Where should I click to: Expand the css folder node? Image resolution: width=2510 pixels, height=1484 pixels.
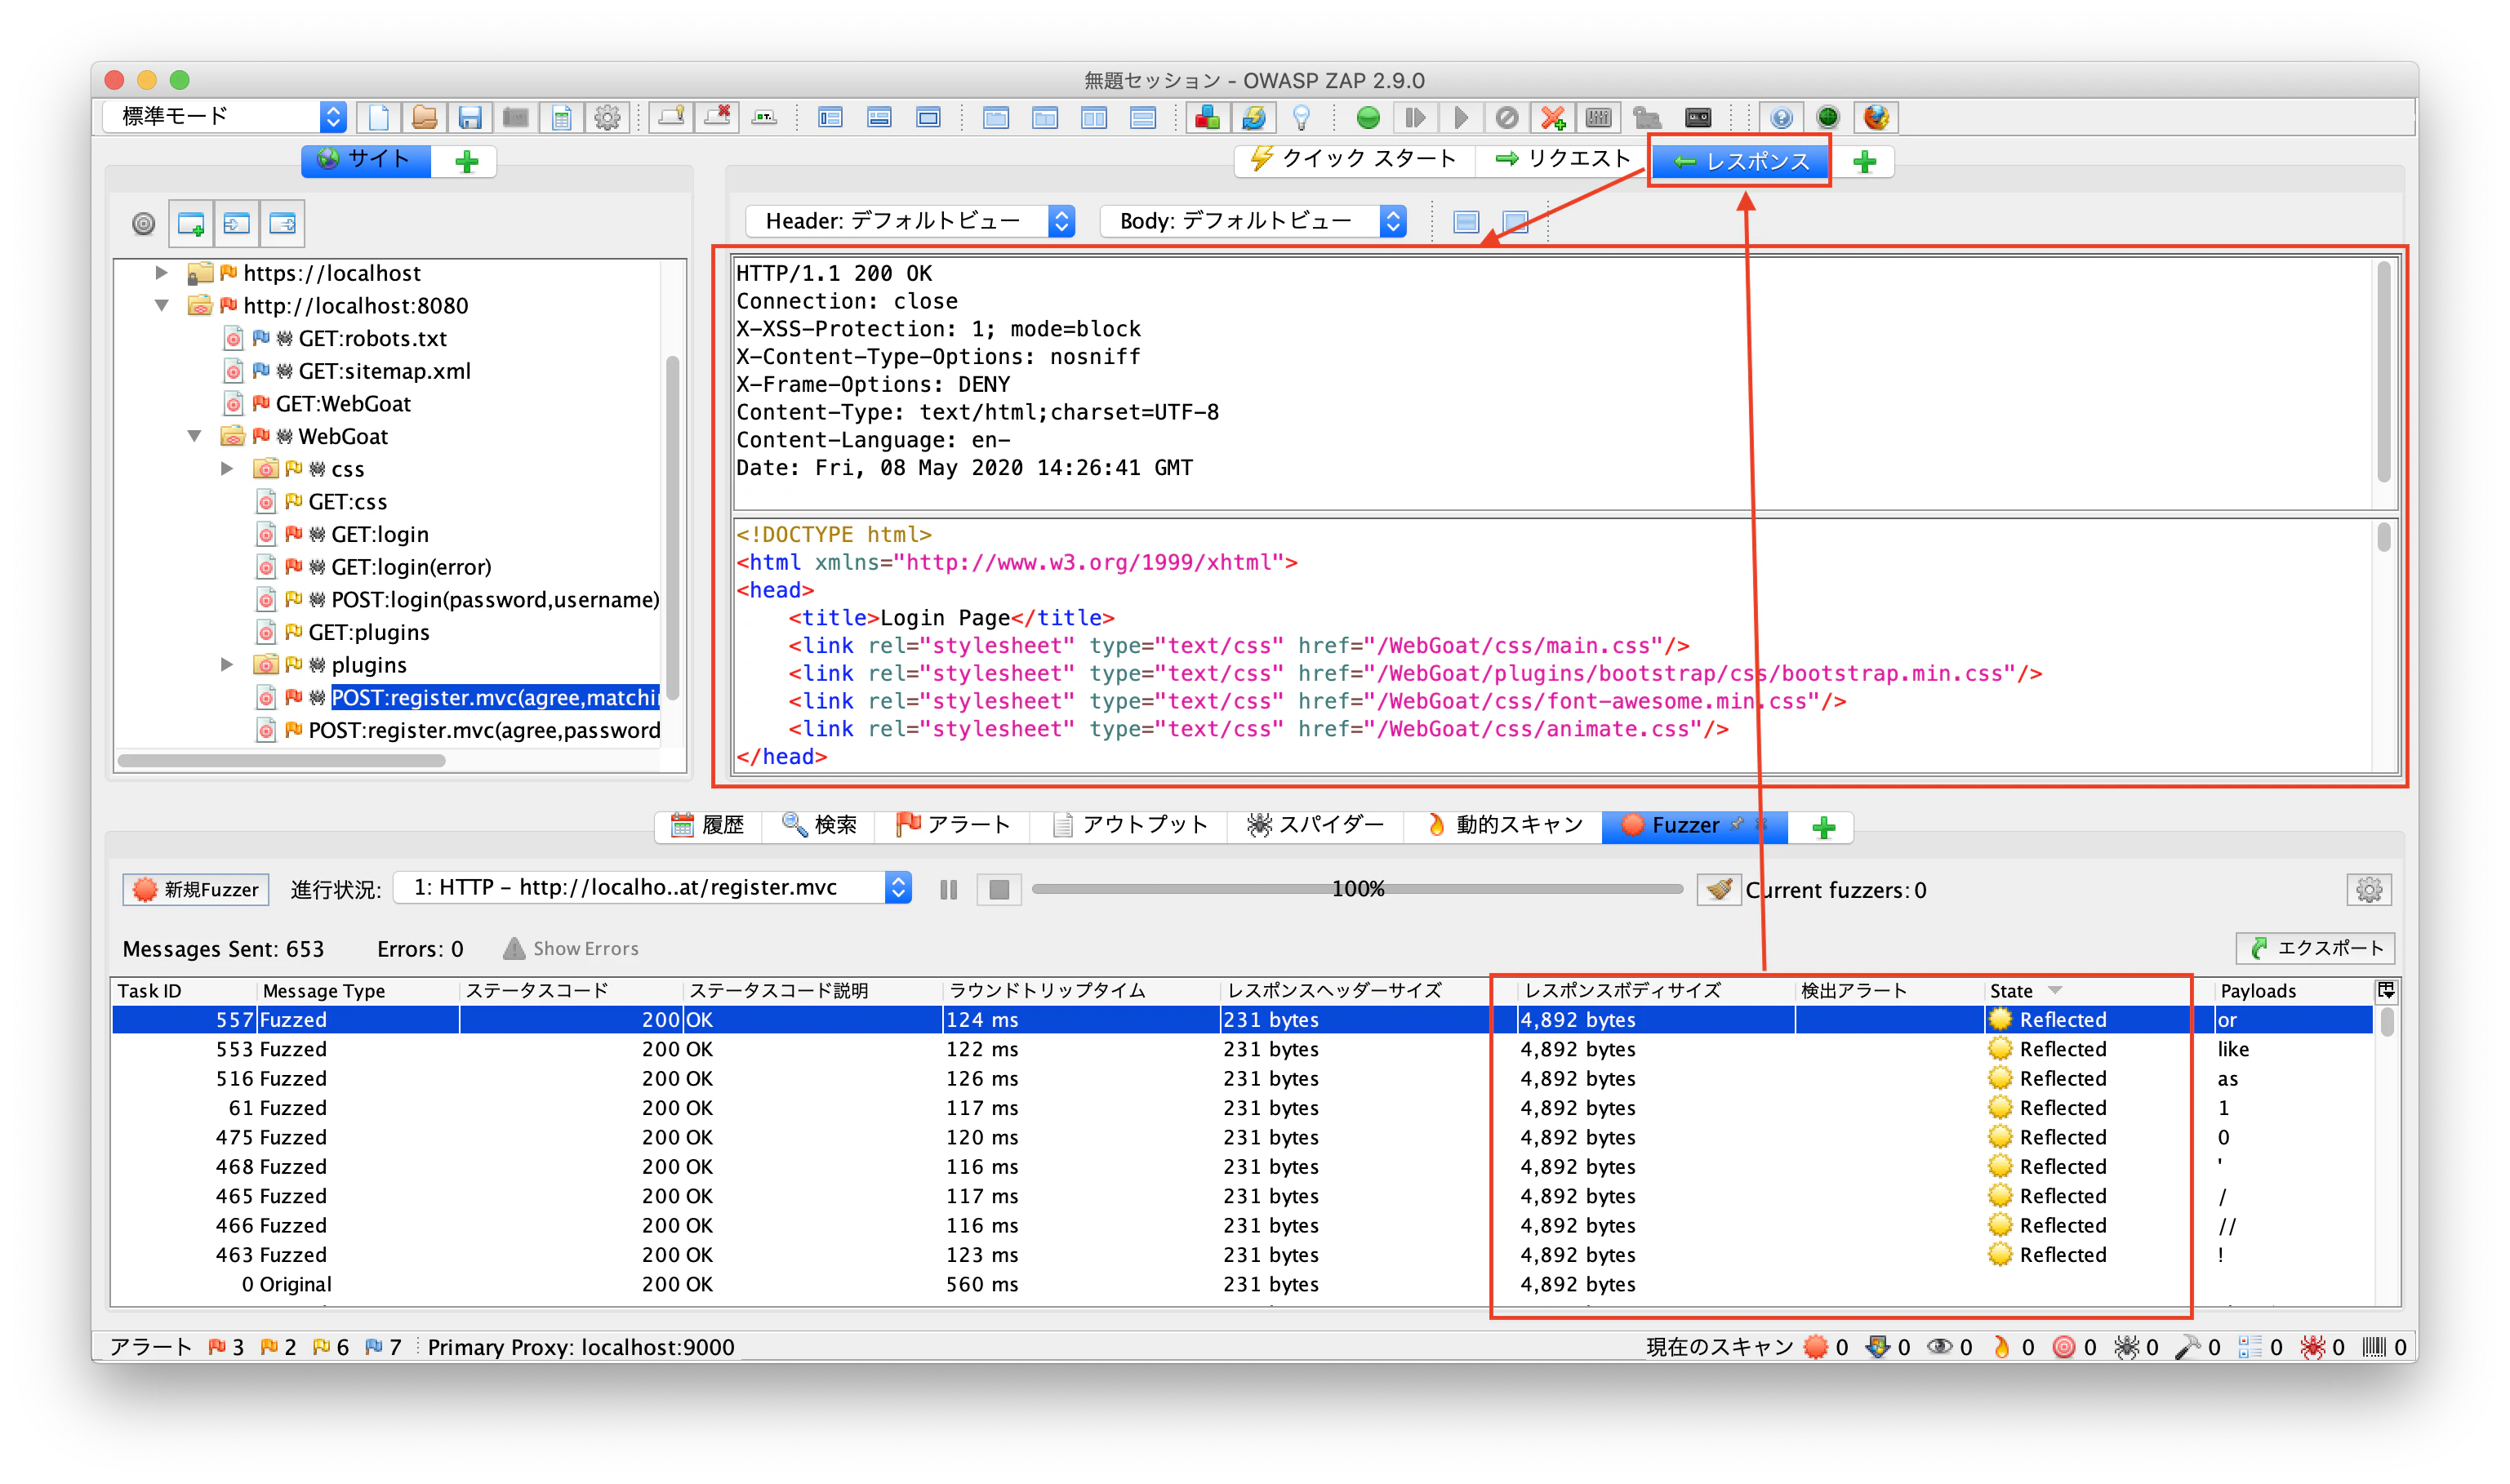point(227,468)
